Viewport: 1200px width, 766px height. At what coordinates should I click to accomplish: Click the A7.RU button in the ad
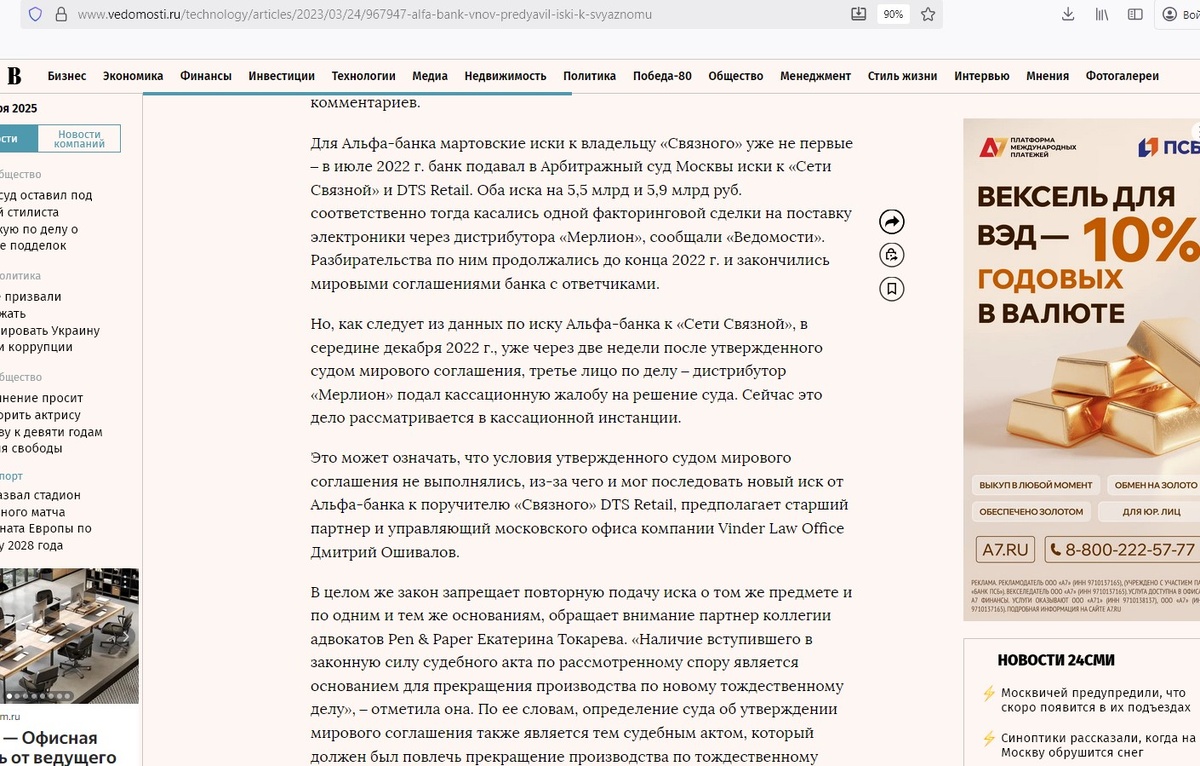point(1006,550)
